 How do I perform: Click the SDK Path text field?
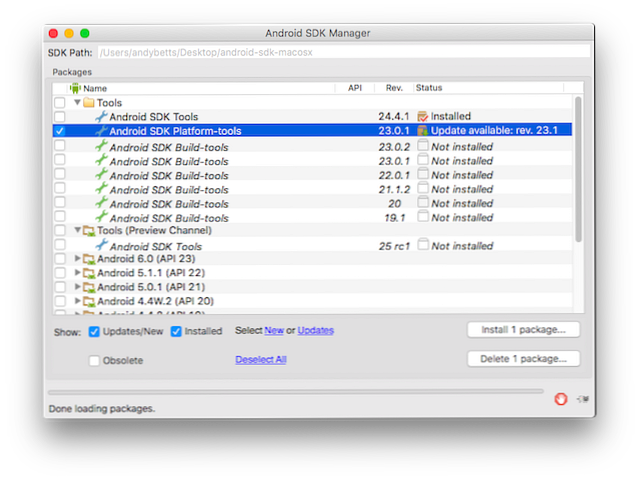[x=342, y=51]
